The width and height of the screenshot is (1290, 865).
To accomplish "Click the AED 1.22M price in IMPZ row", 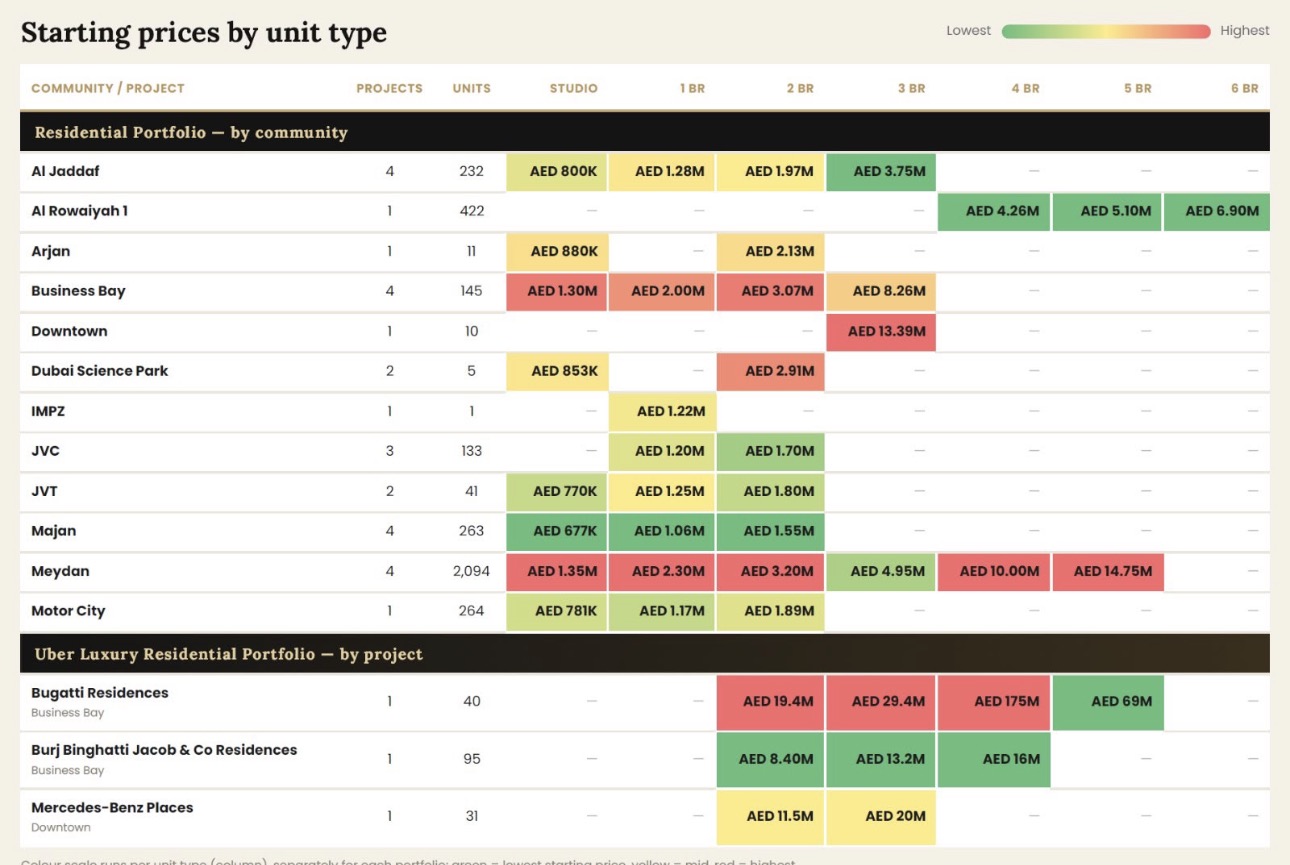I will (x=663, y=411).
